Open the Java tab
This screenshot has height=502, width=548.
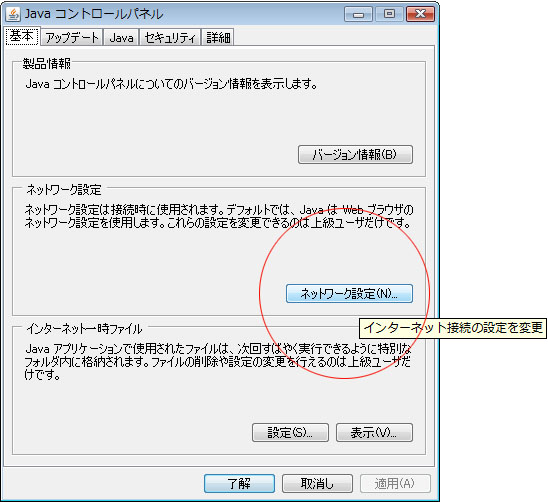point(121,37)
